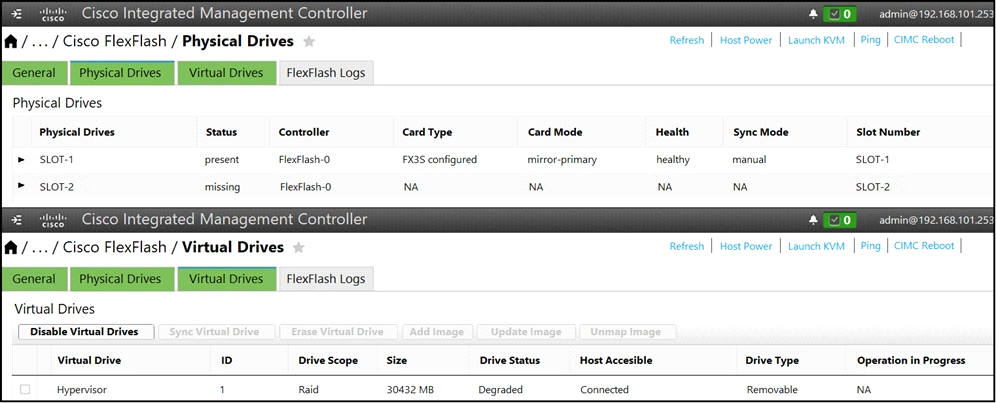
Task: Click Ping link on the Physical Drives page
Action: 870,39
